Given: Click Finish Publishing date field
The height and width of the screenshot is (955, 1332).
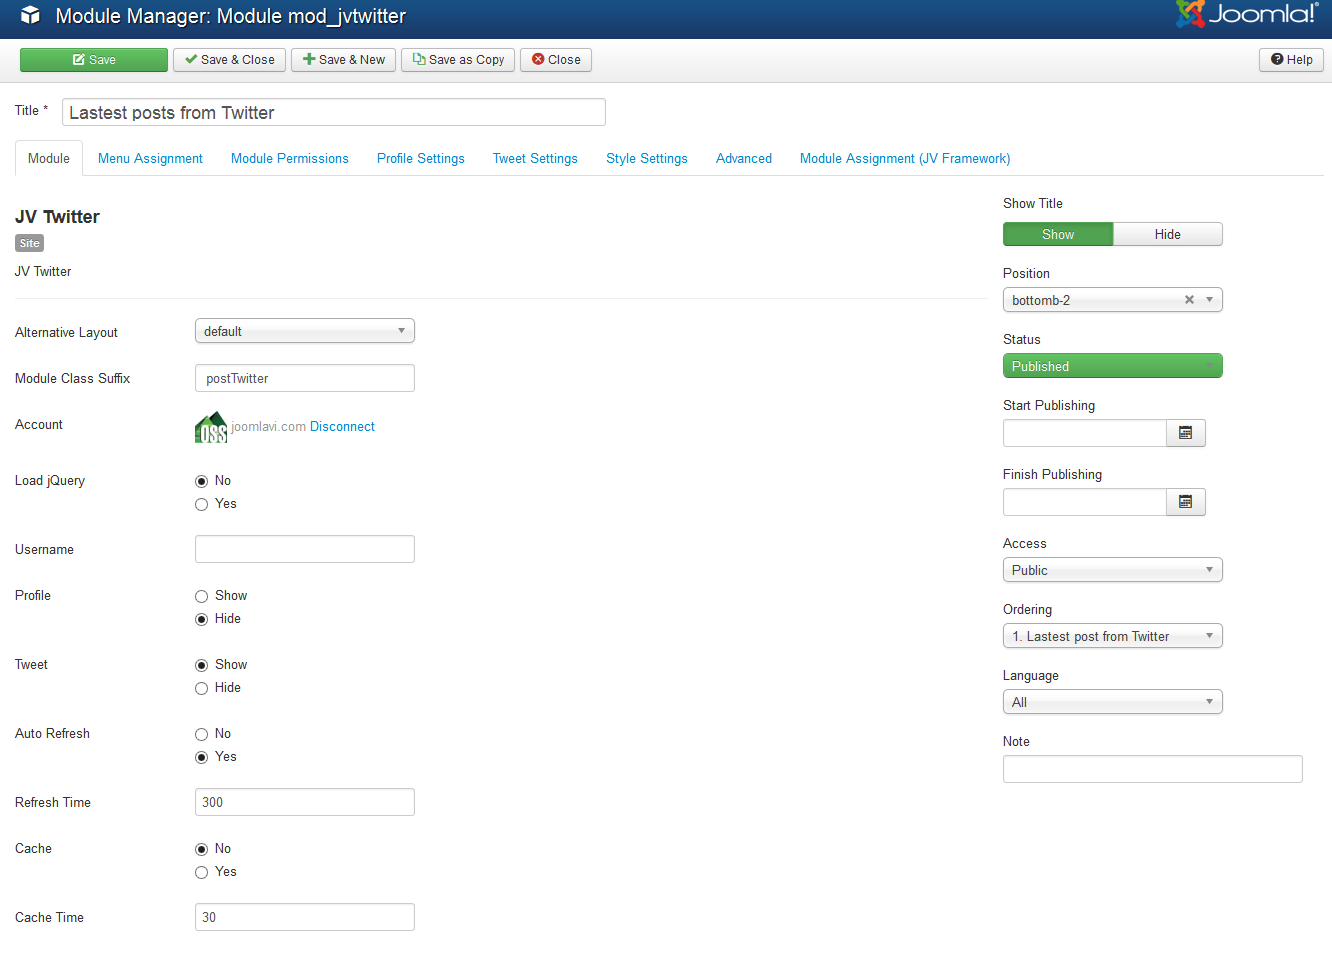Looking at the screenshot, I should click(x=1085, y=502).
